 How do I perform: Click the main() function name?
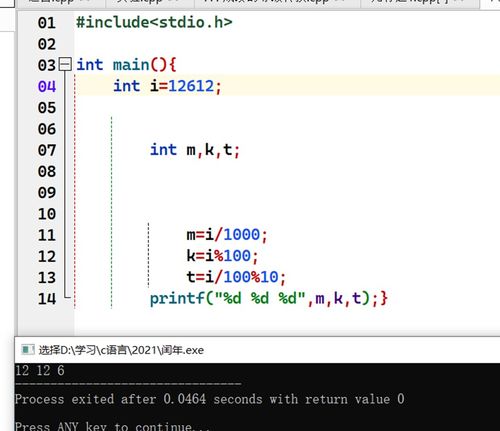tap(131, 65)
